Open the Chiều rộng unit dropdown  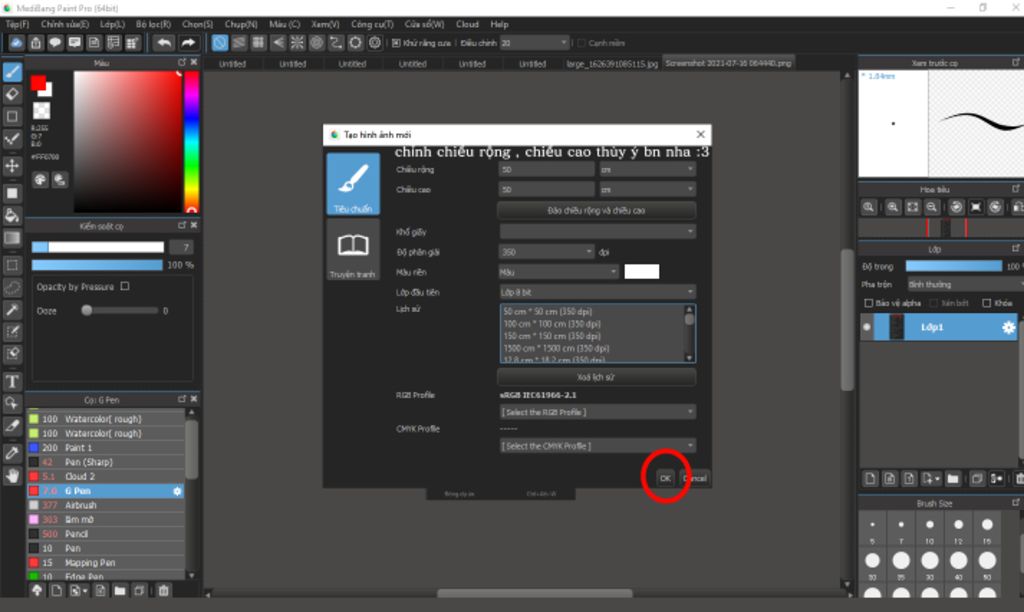pos(647,169)
